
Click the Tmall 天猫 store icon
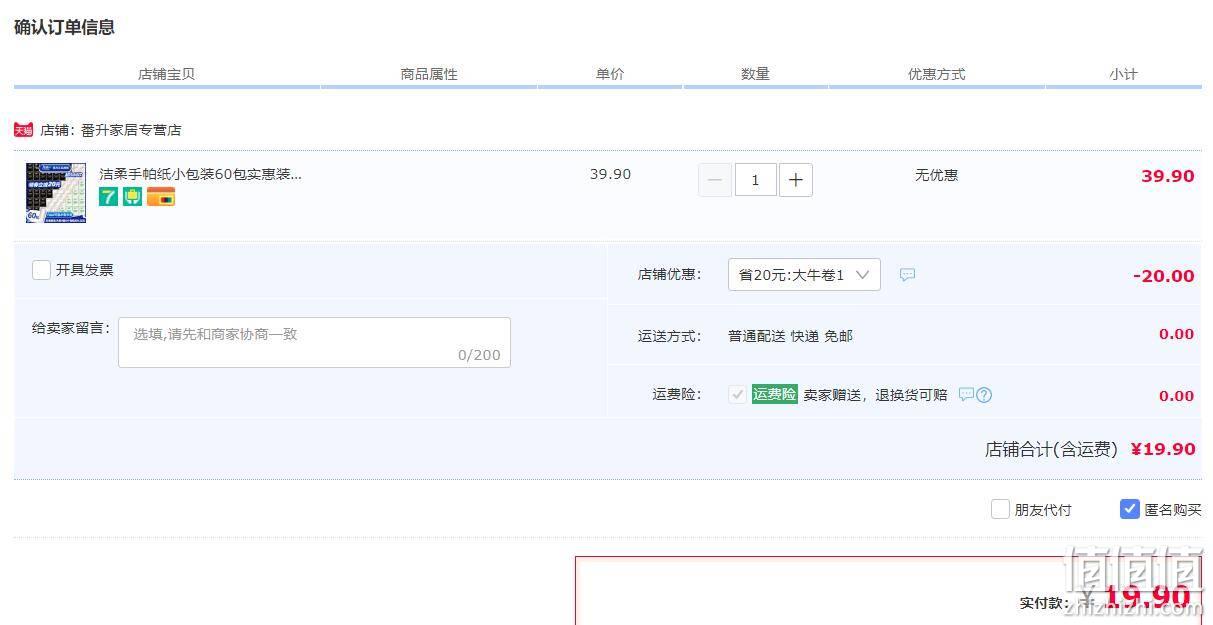tap(23, 130)
